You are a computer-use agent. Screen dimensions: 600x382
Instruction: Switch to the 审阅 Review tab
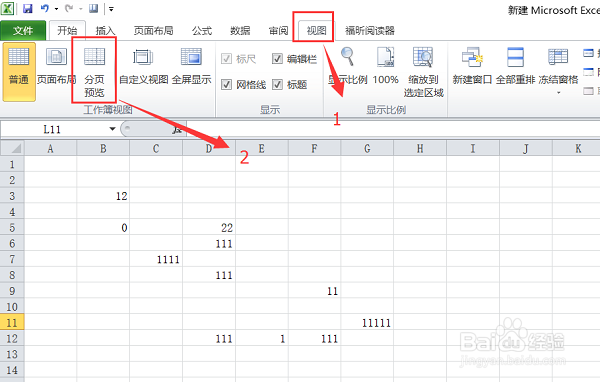point(278,30)
